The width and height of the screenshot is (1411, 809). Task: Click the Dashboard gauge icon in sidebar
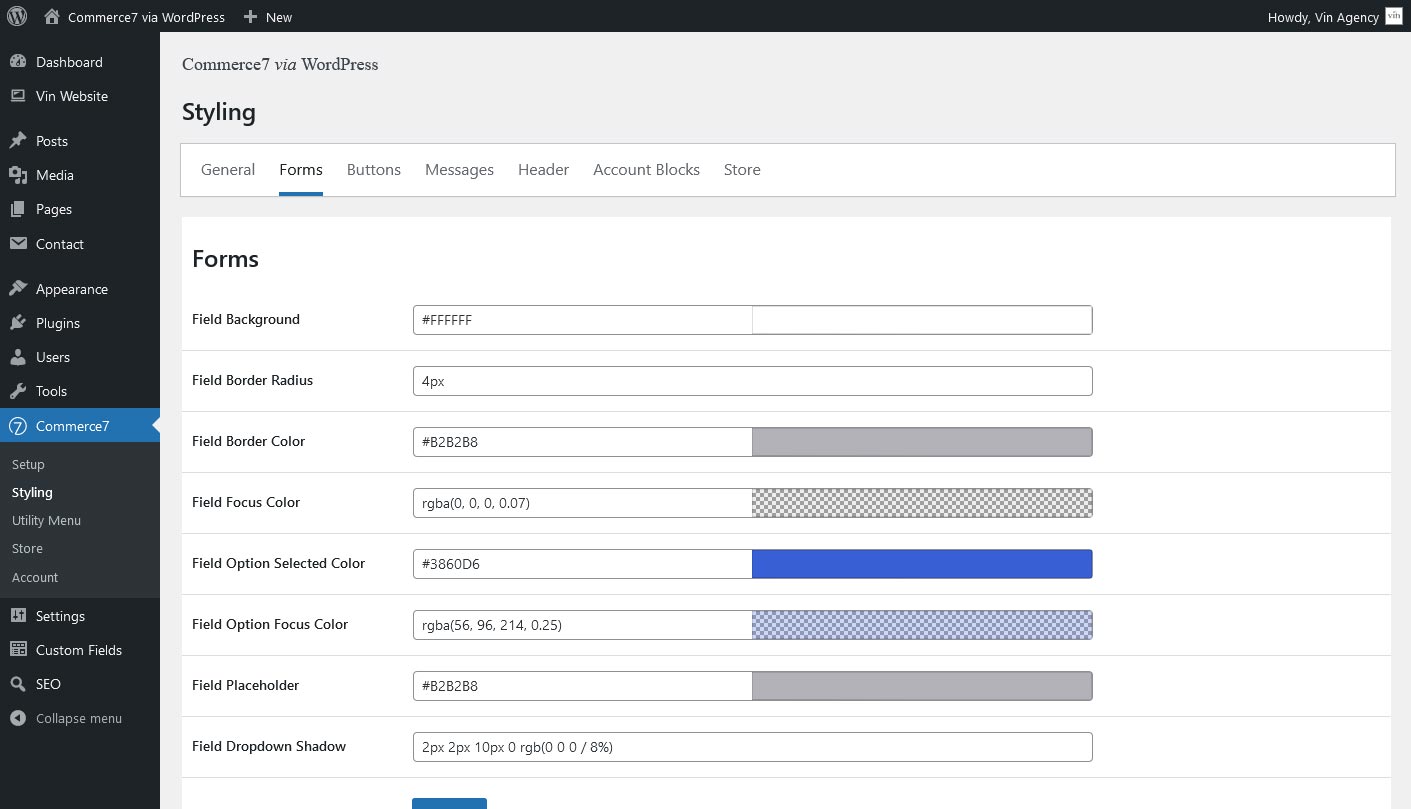pyautogui.click(x=18, y=62)
